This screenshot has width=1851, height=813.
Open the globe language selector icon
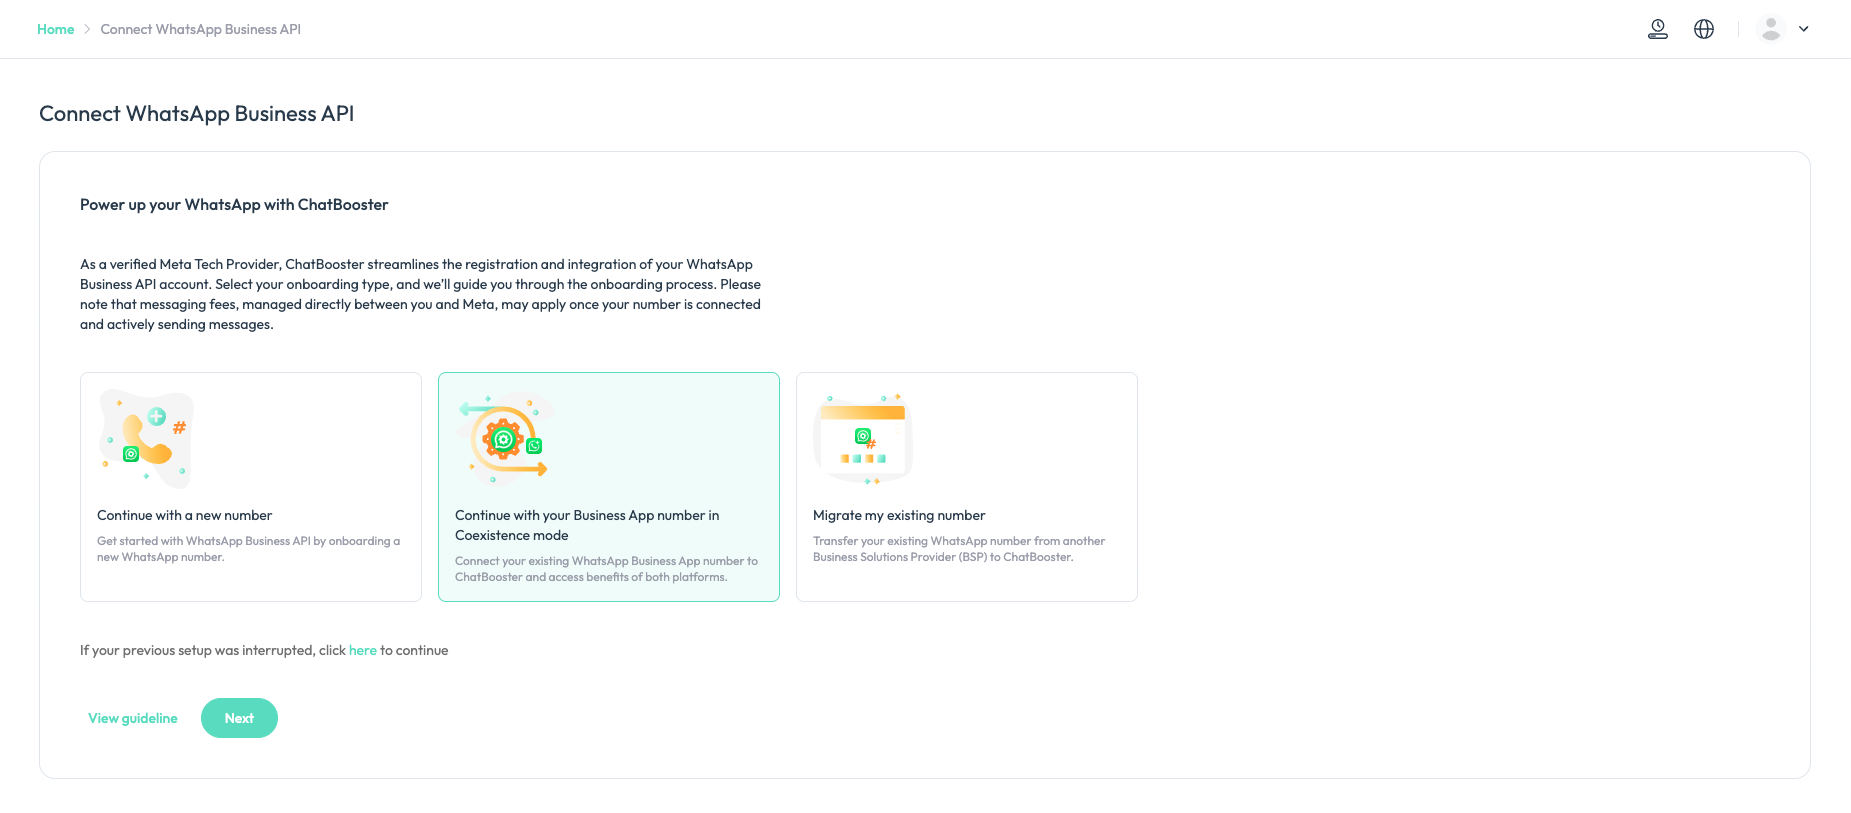click(x=1704, y=29)
